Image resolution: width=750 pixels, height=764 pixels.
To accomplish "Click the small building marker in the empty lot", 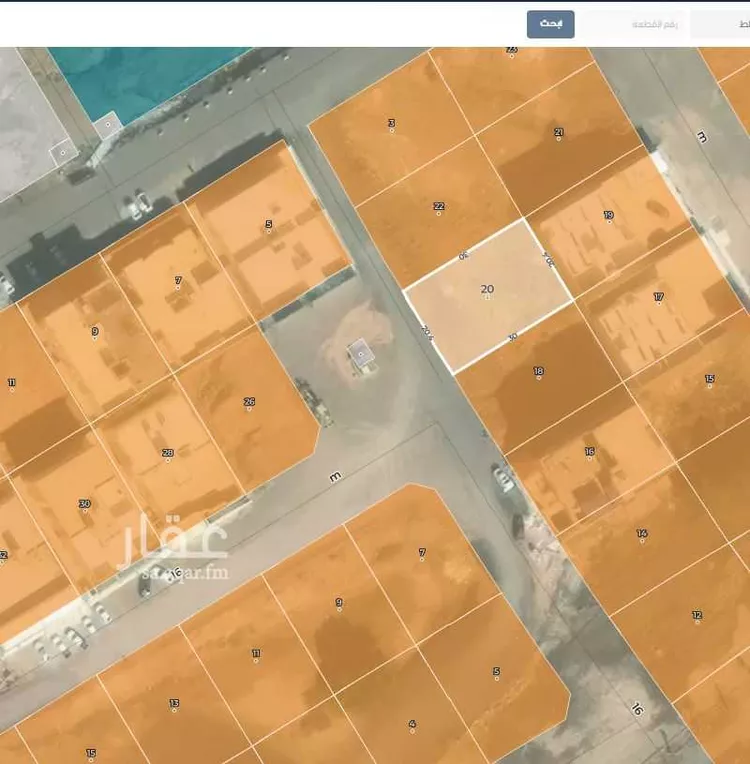I will [361, 355].
